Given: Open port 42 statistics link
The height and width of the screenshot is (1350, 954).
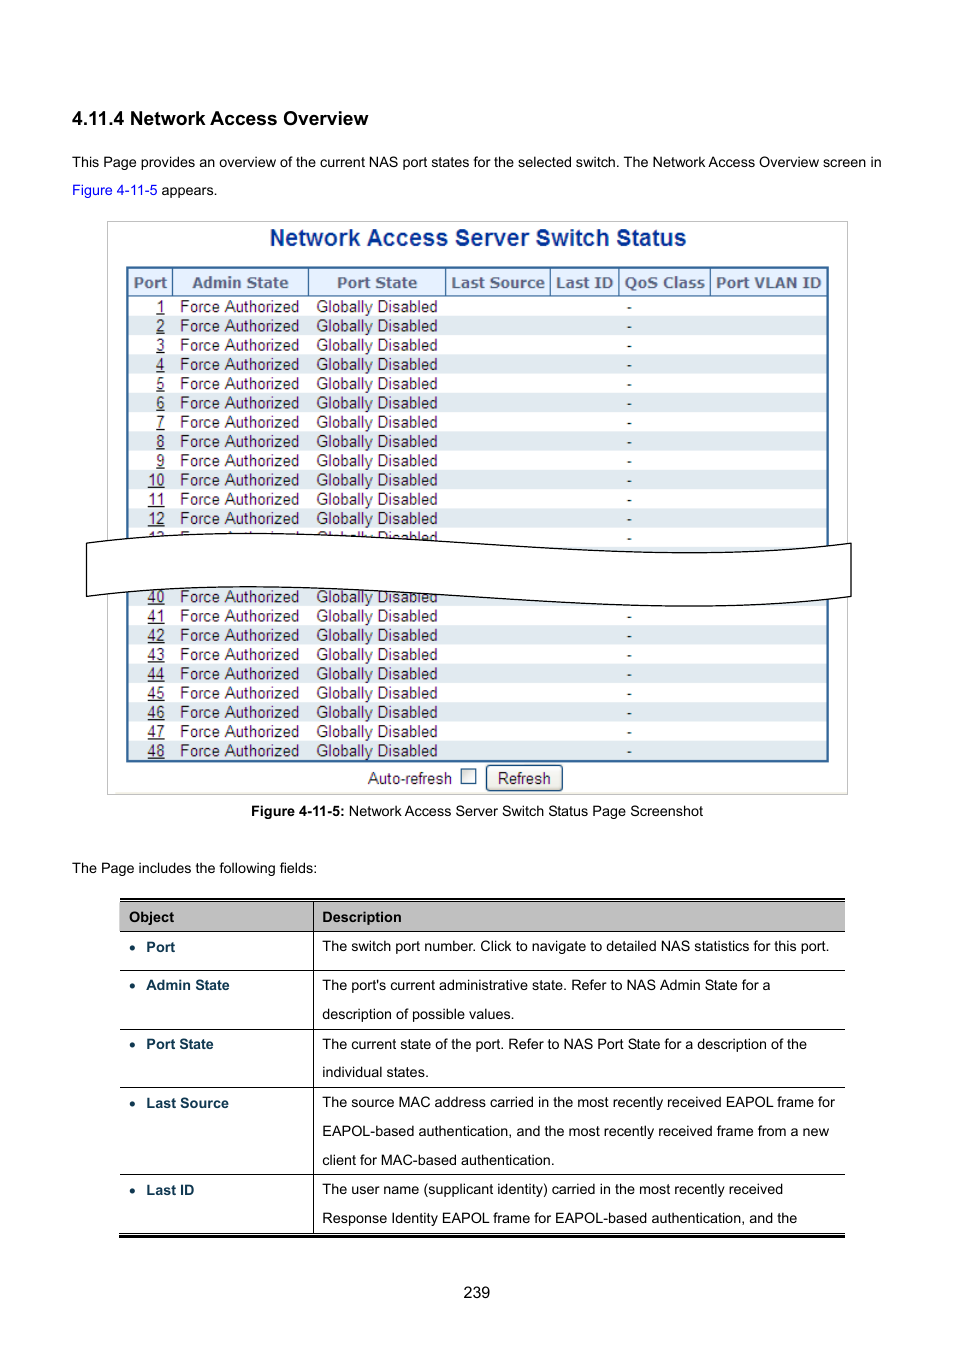Looking at the screenshot, I should [x=156, y=635].
